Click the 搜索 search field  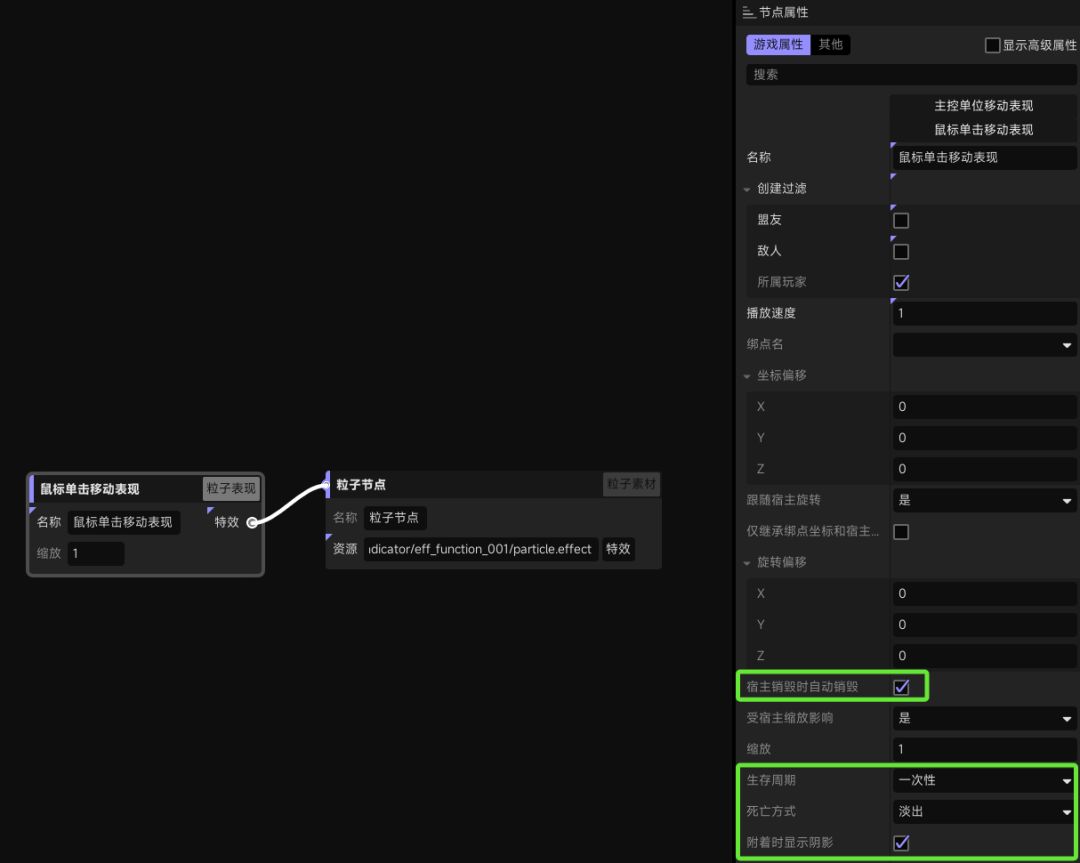pyautogui.click(x=911, y=74)
